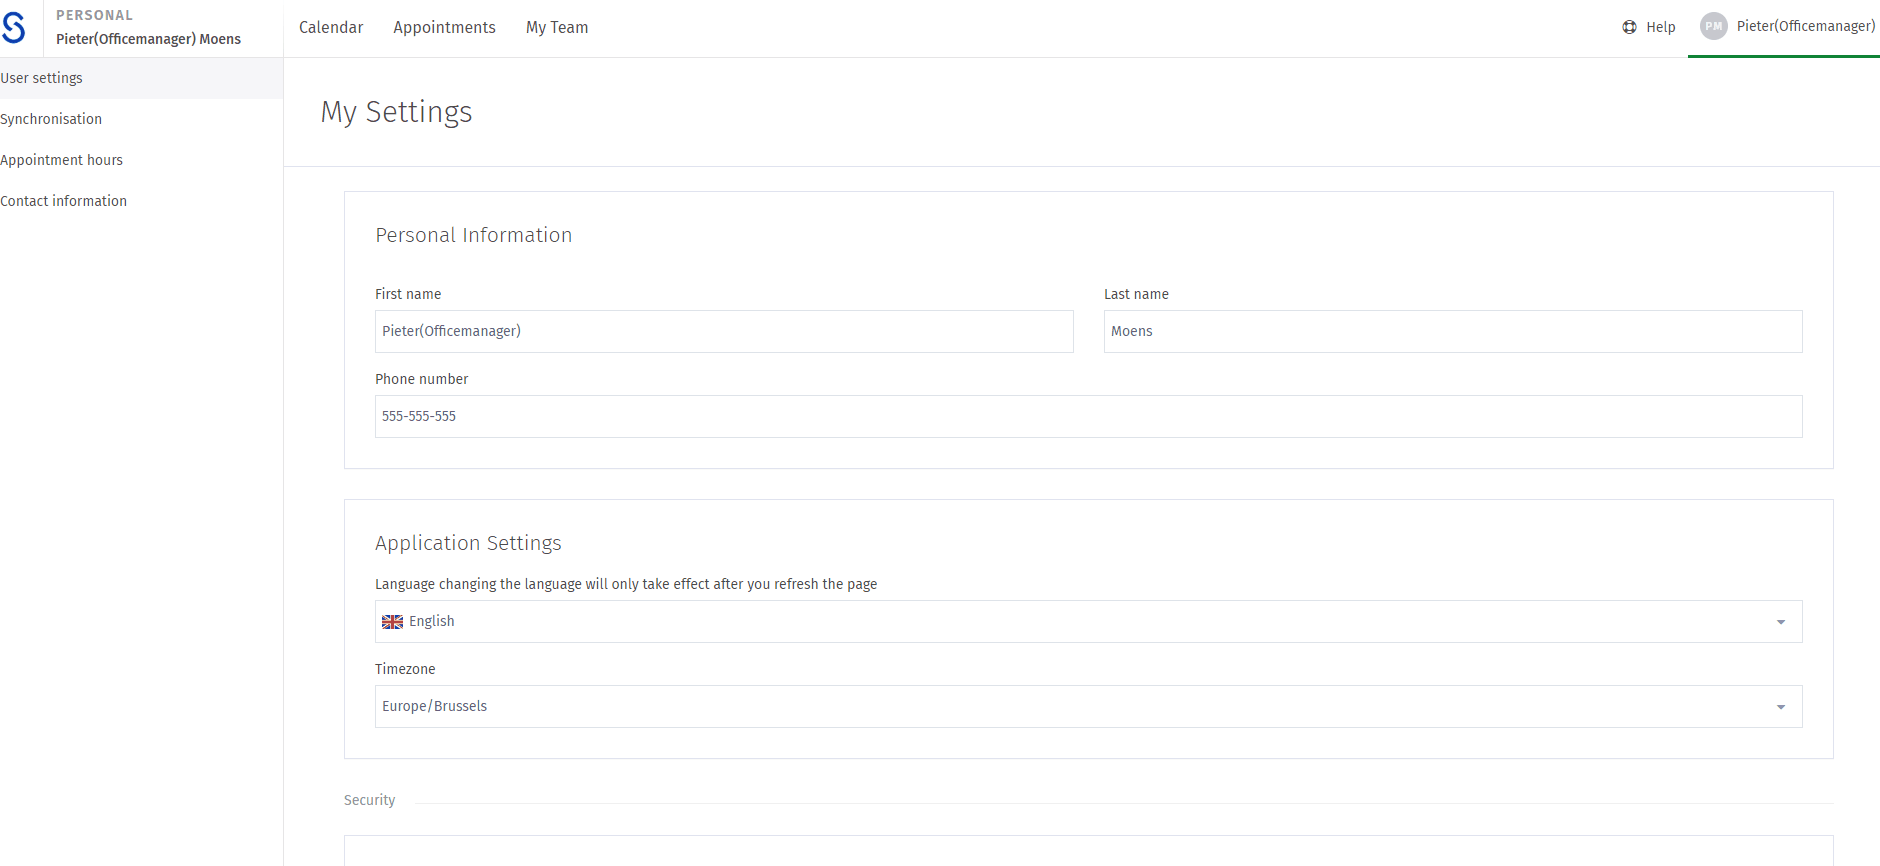Open Synchronisation in the sidebar

point(141,119)
